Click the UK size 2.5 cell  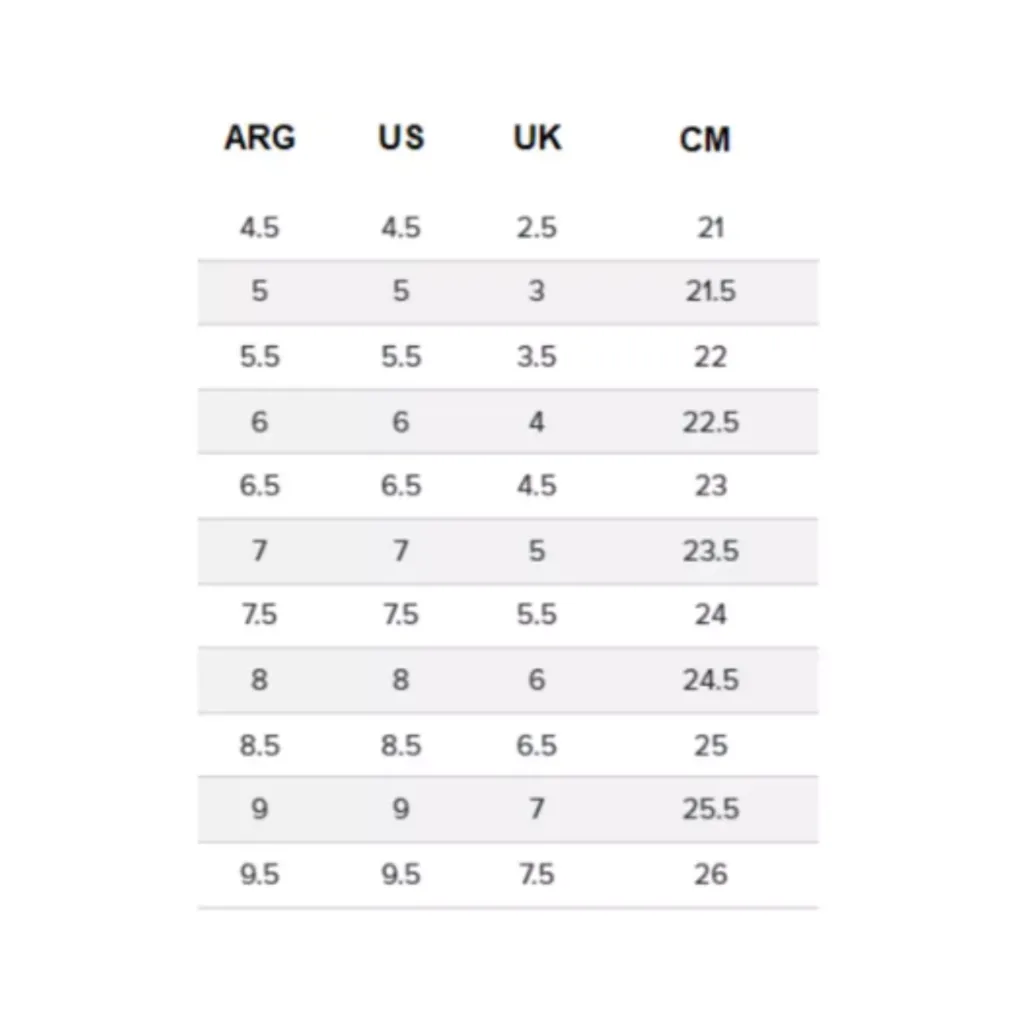537,227
